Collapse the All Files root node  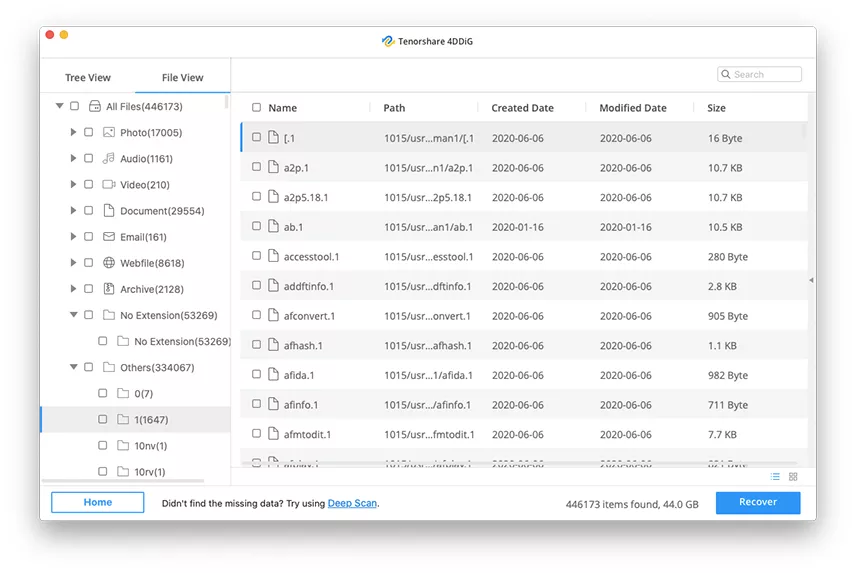(60, 106)
